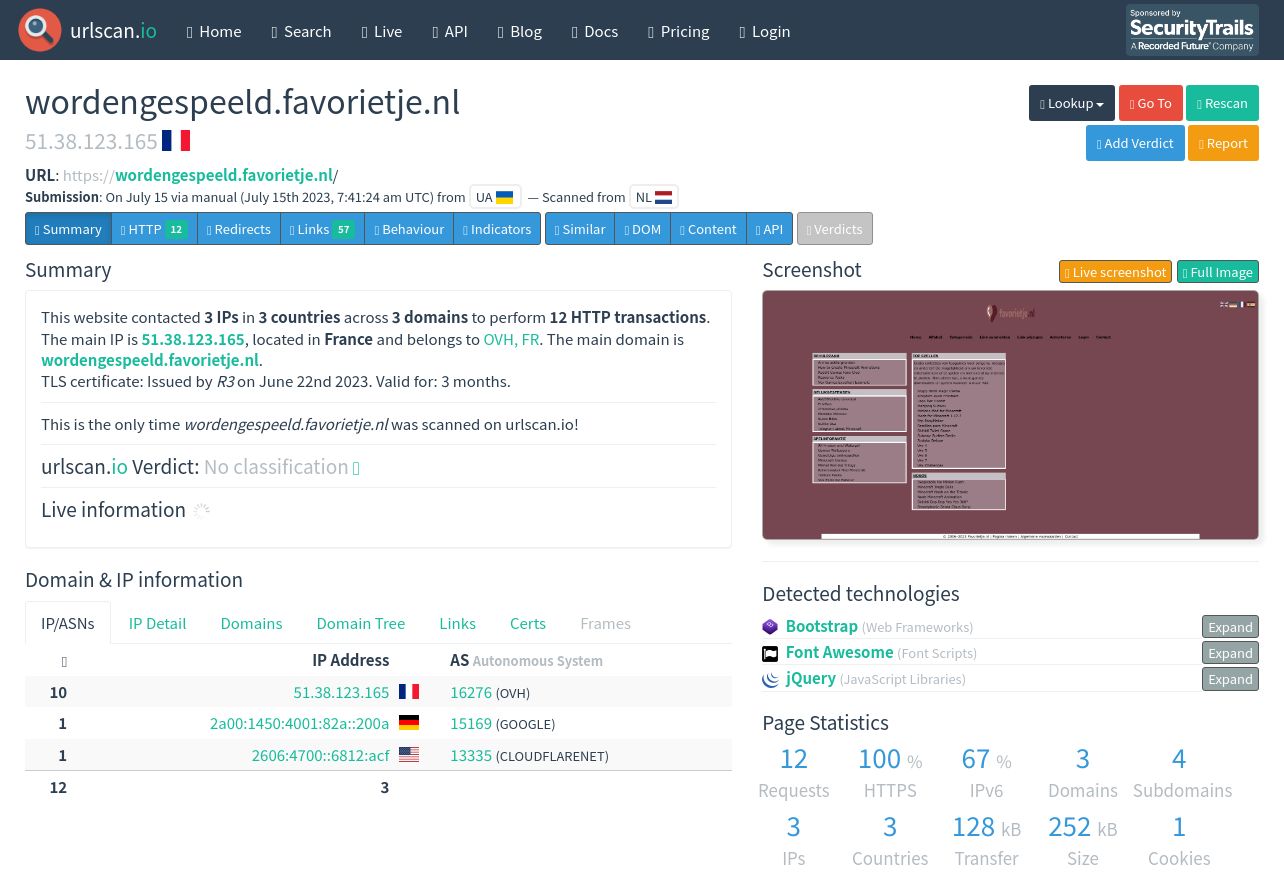Click the Bootstrap technology link
The image size is (1284, 879).
click(821, 626)
